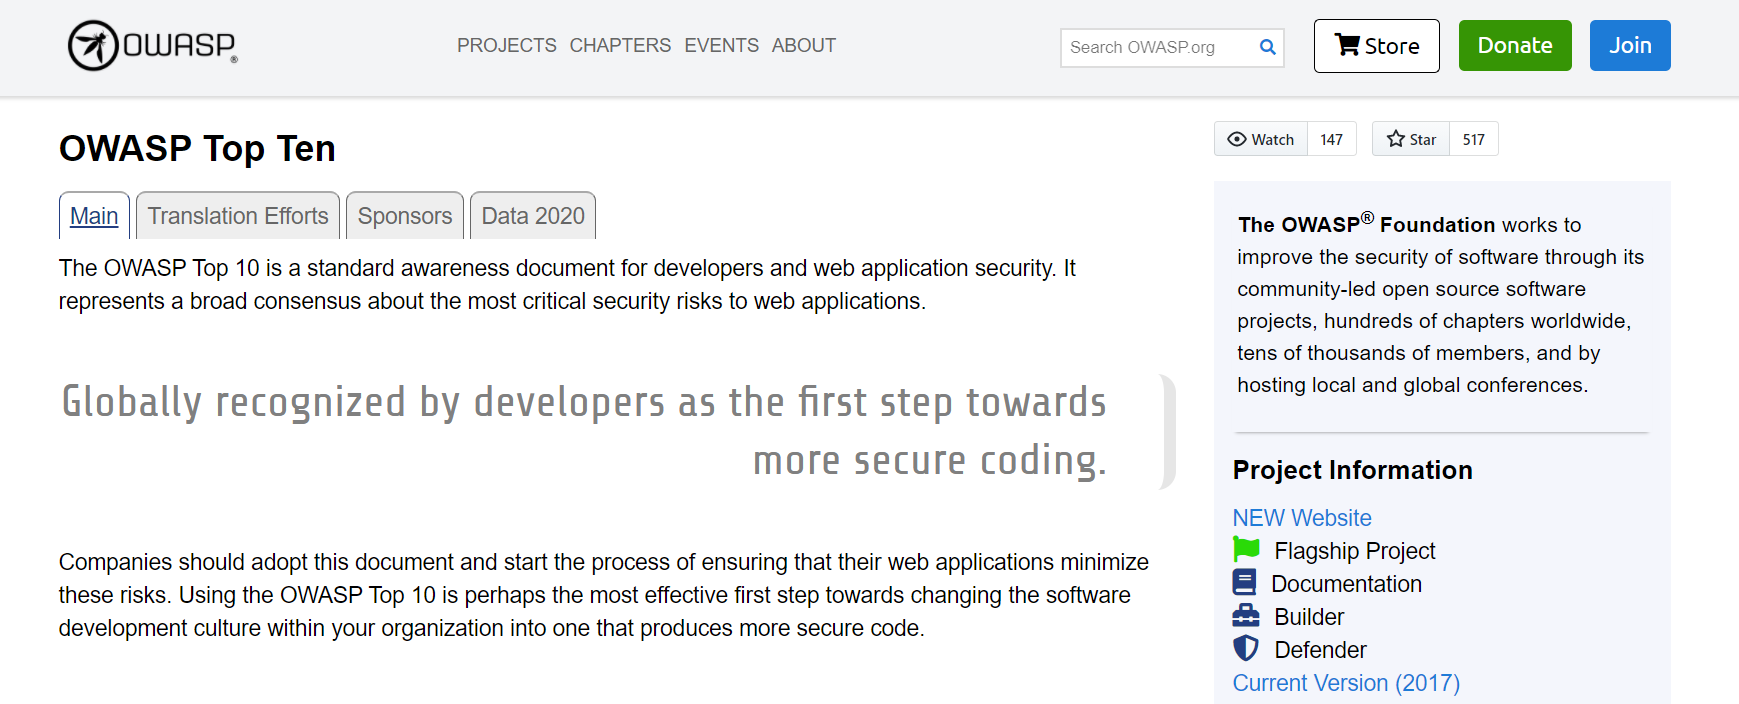Open the CHAPTERS menu

coord(620,46)
